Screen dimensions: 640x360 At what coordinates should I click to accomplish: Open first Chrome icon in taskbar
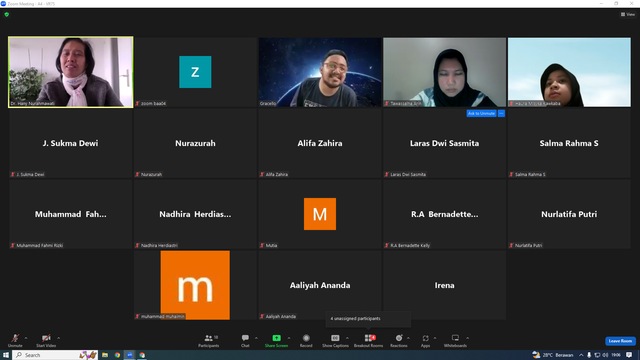(x=117, y=355)
